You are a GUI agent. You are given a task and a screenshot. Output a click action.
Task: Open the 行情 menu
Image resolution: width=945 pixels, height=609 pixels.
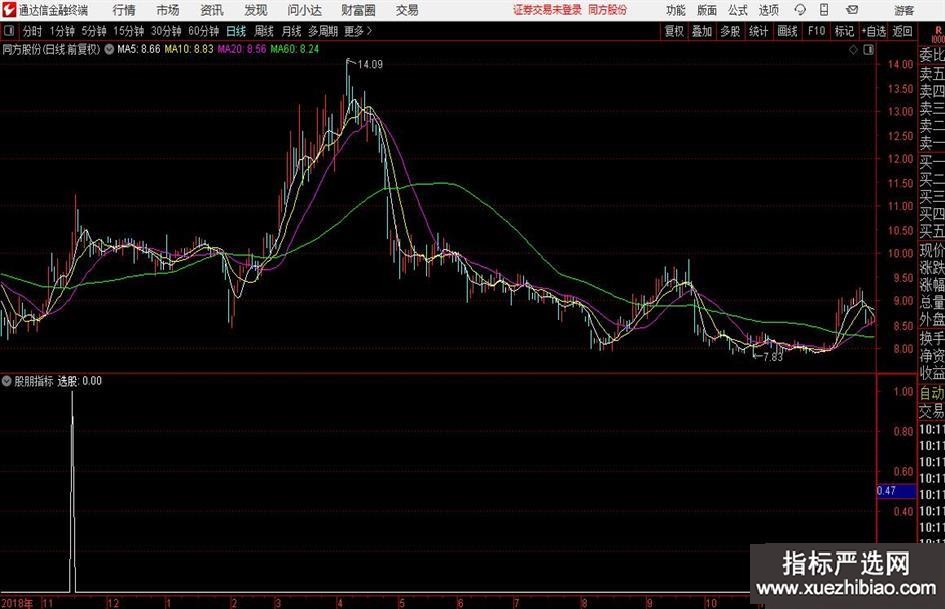(124, 10)
